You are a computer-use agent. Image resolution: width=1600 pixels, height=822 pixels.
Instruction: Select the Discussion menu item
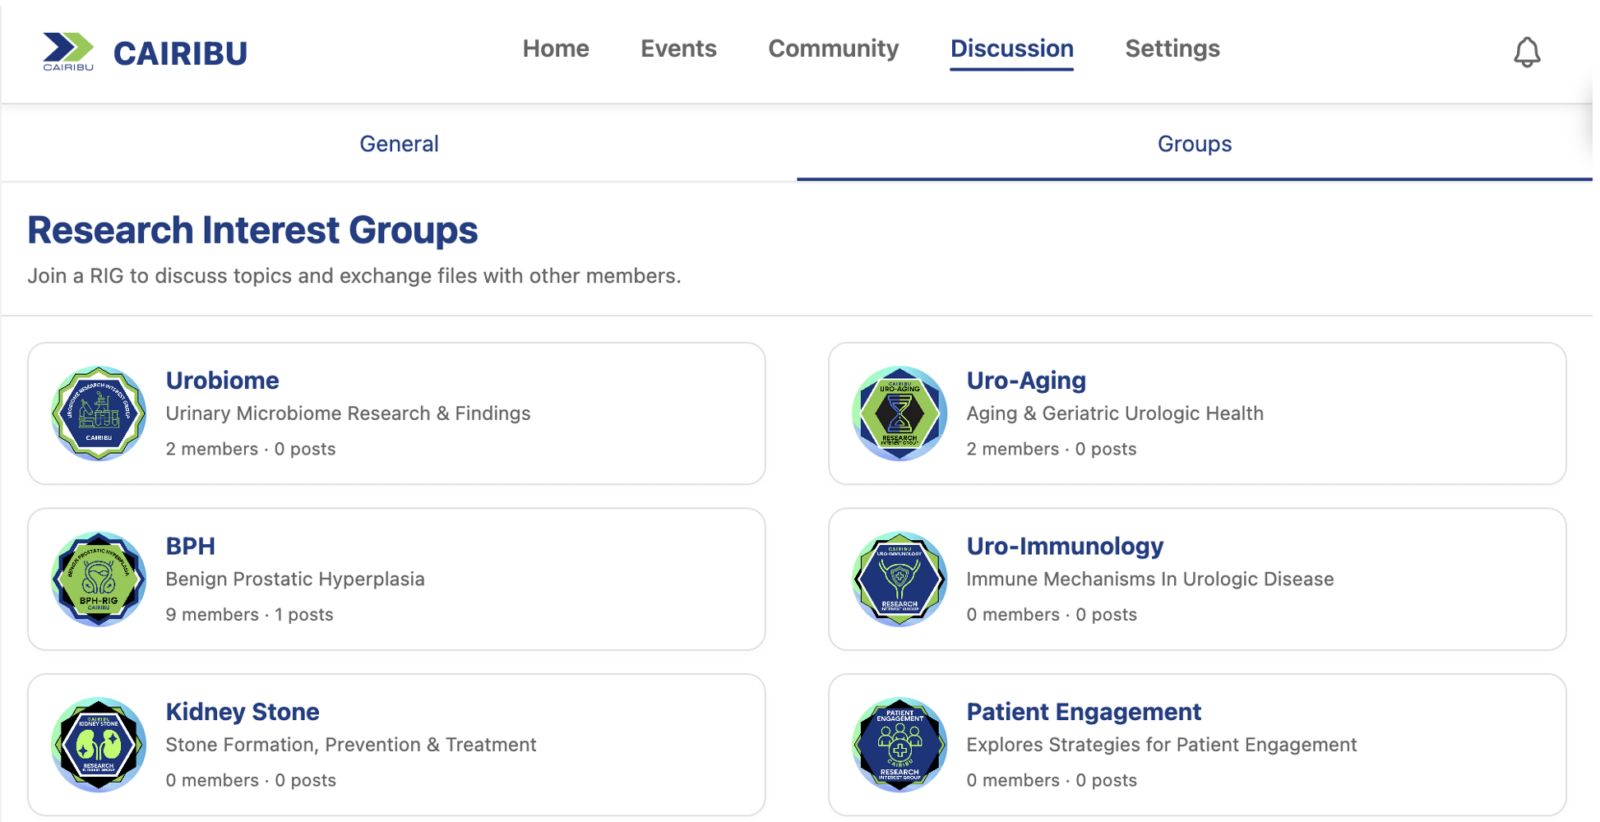[1012, 49]
